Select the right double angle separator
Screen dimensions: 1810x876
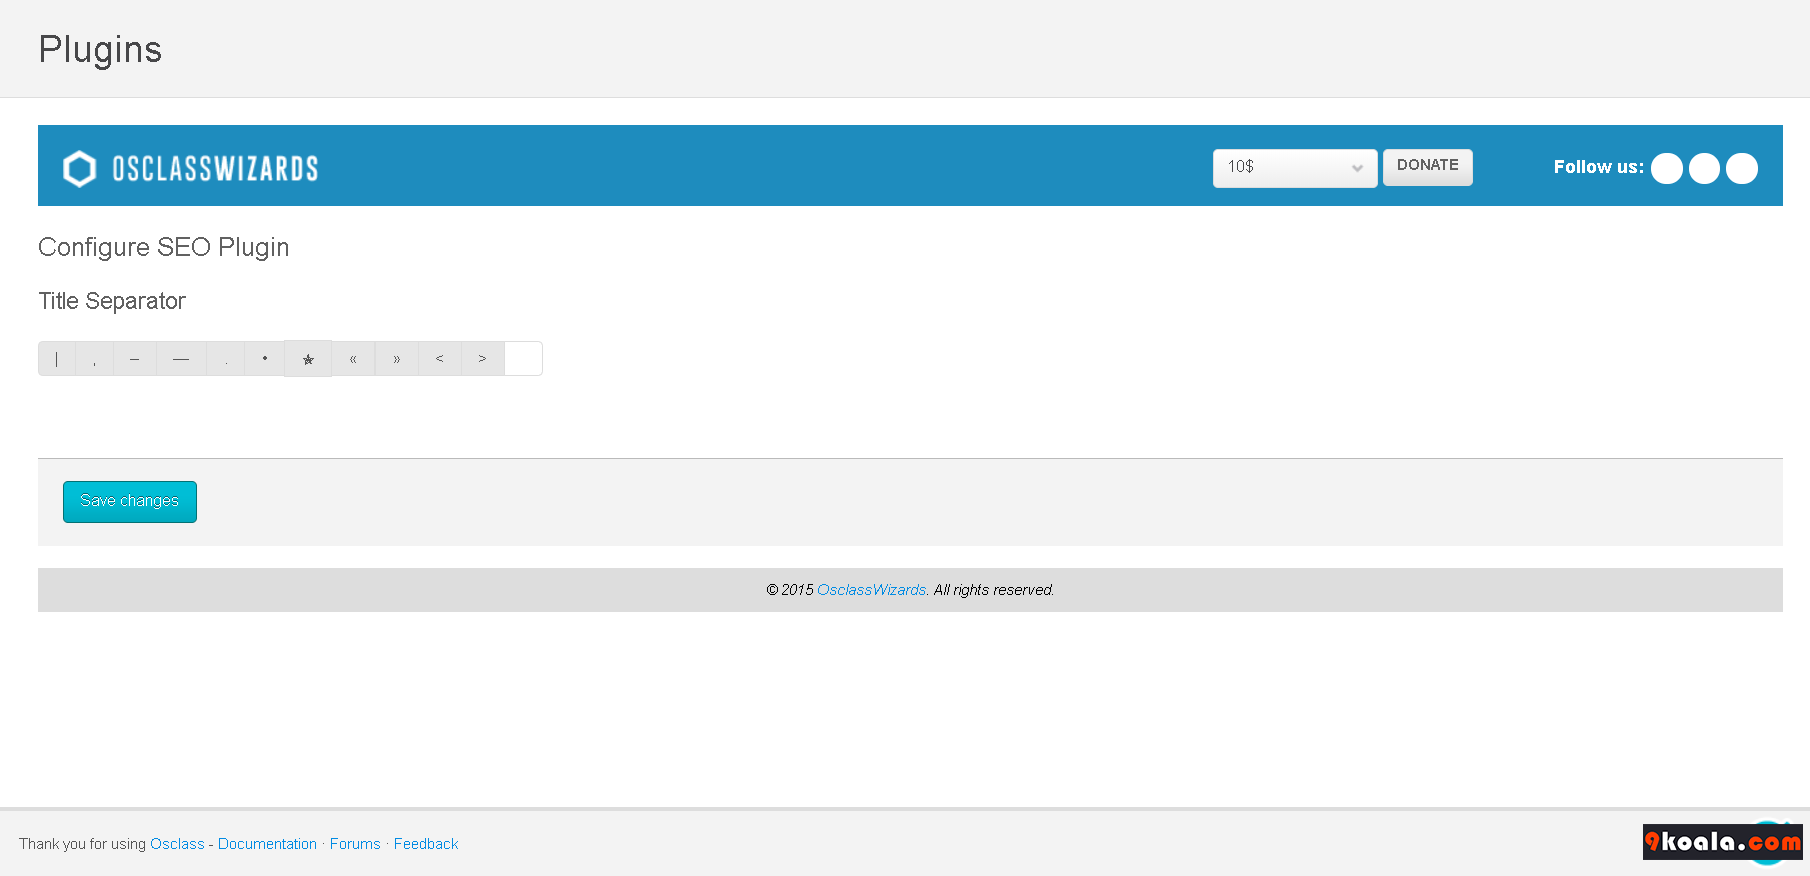[397, 359]
